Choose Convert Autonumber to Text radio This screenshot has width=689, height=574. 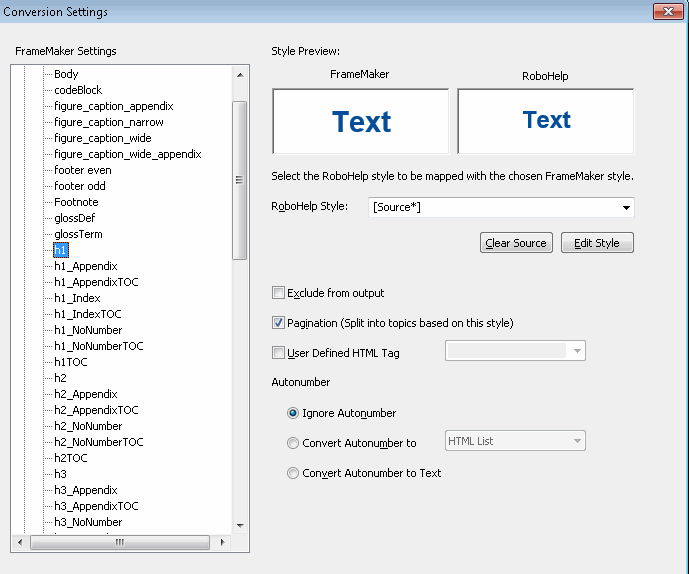(x=293, y=473)
